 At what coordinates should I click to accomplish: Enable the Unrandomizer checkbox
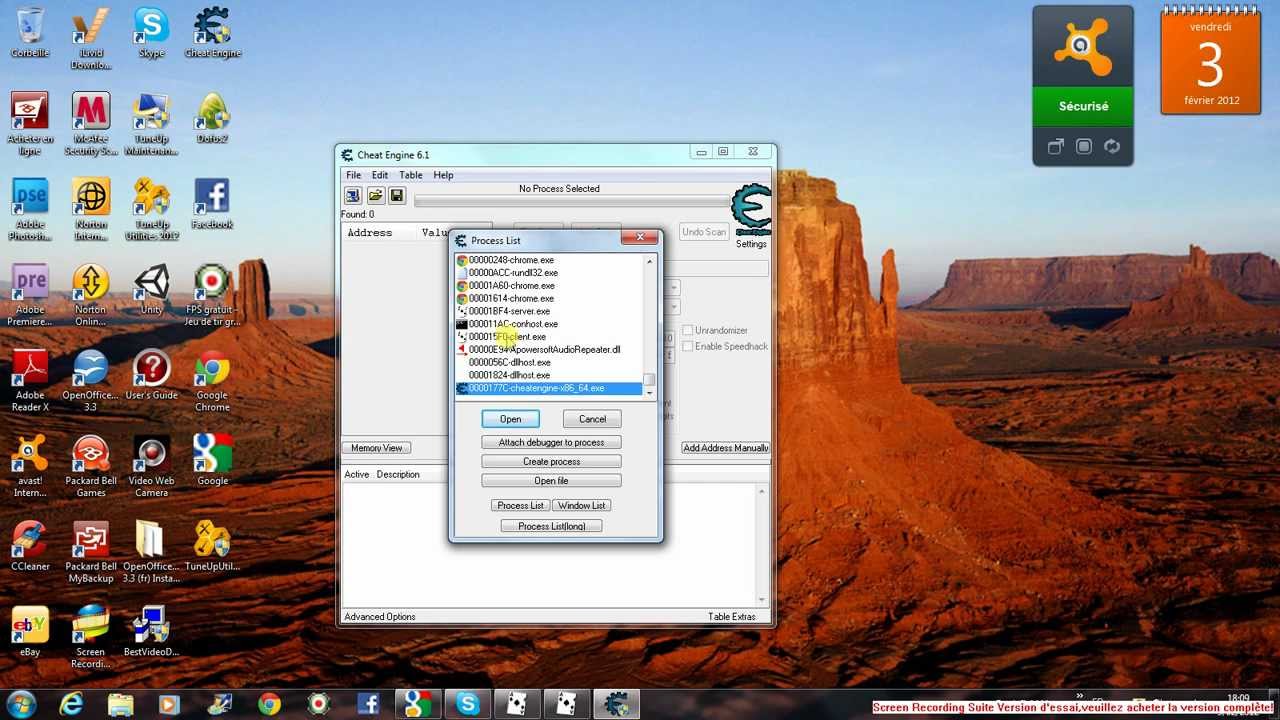(x=688, y=330)
